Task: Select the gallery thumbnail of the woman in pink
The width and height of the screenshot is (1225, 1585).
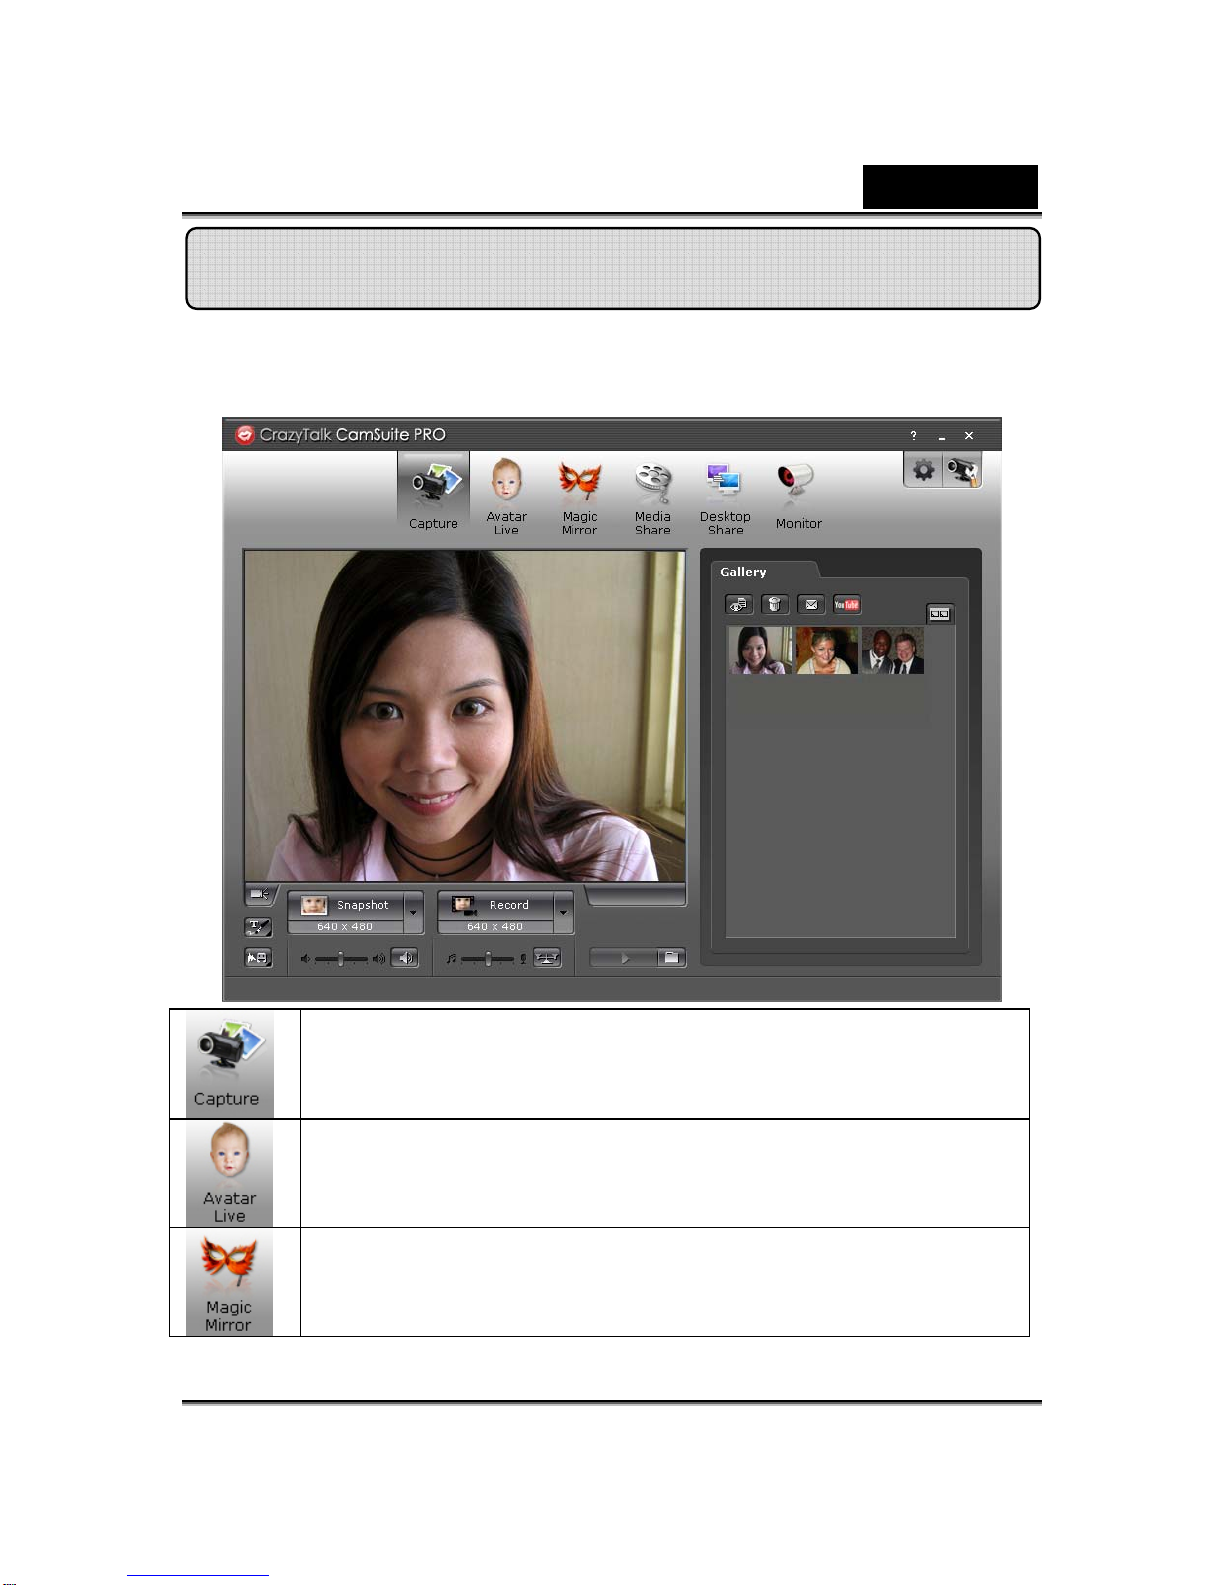Action: tap(760, 650)
